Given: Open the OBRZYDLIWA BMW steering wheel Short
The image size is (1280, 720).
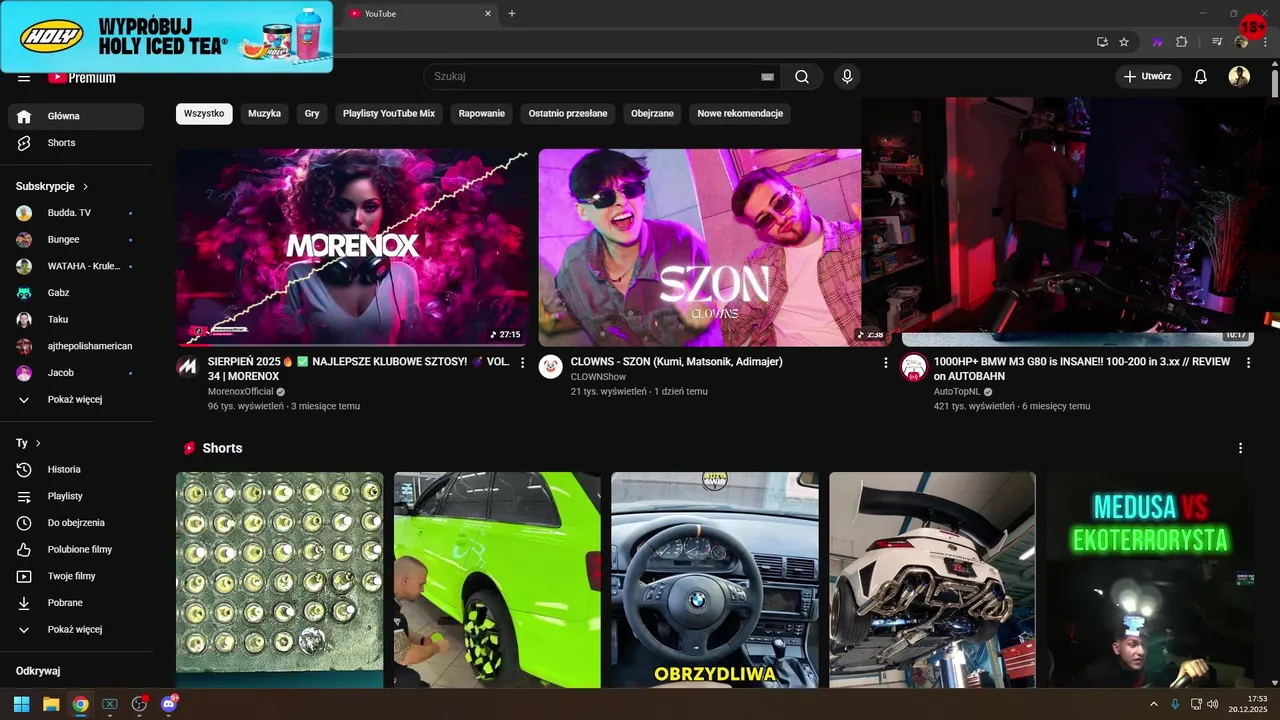Looking at the screenshot, I should pos(715,580).
